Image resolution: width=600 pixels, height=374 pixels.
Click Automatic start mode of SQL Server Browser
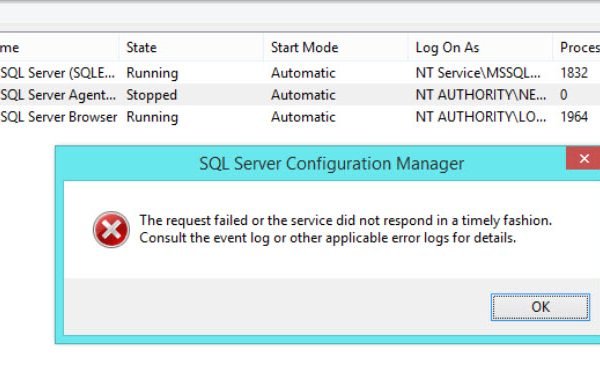click(x=303, y=117)
